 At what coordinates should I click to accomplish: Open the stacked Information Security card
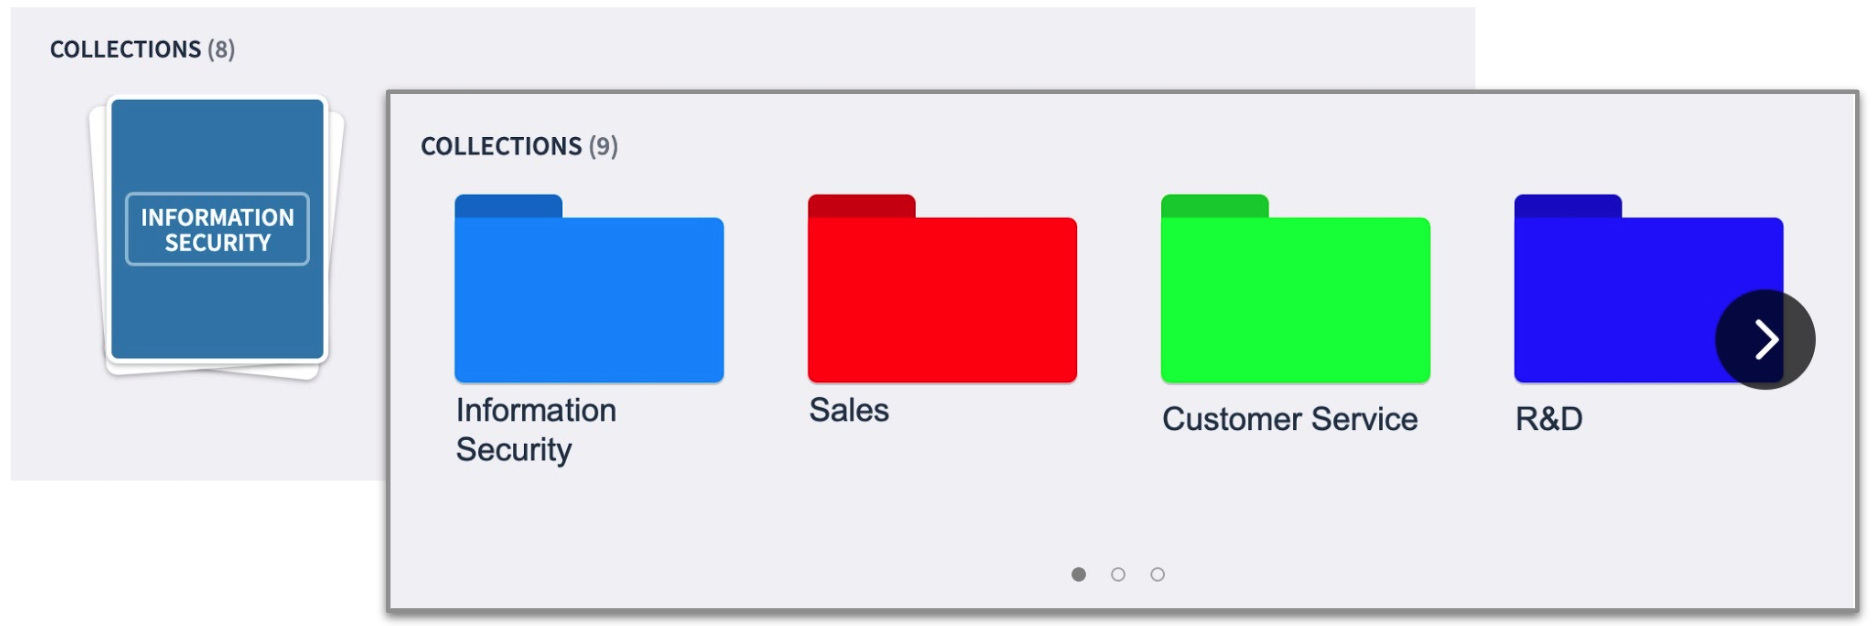(x=217, y=229)
